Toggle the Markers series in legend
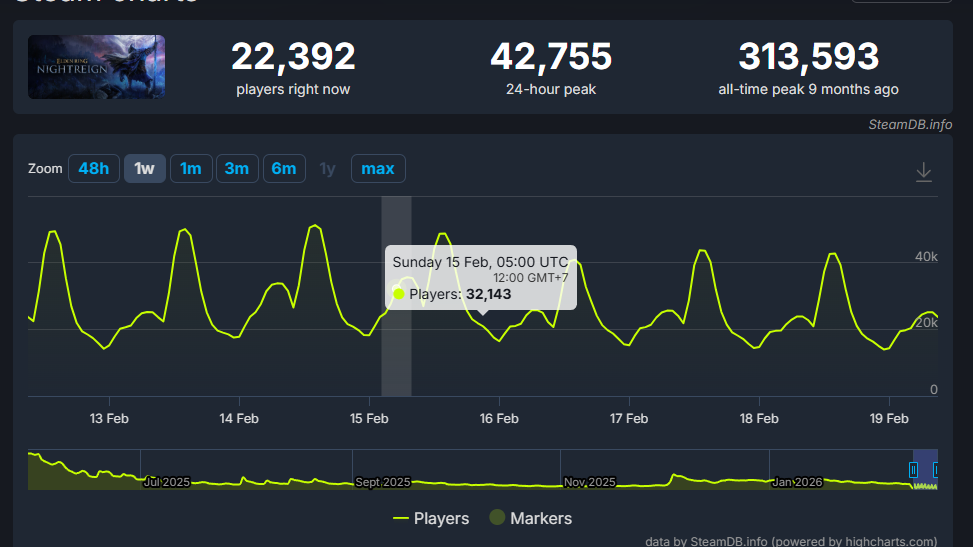 click(531, 518)
